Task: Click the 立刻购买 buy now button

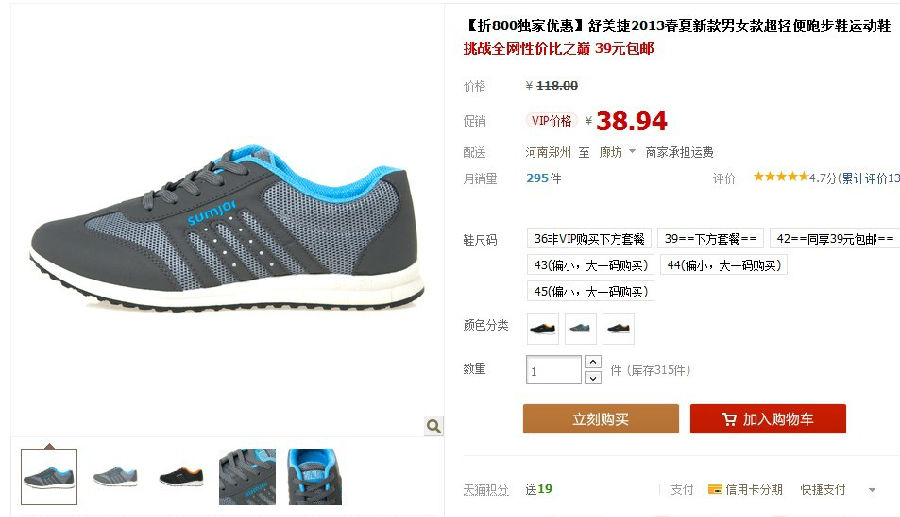Action: coord(600,419)
